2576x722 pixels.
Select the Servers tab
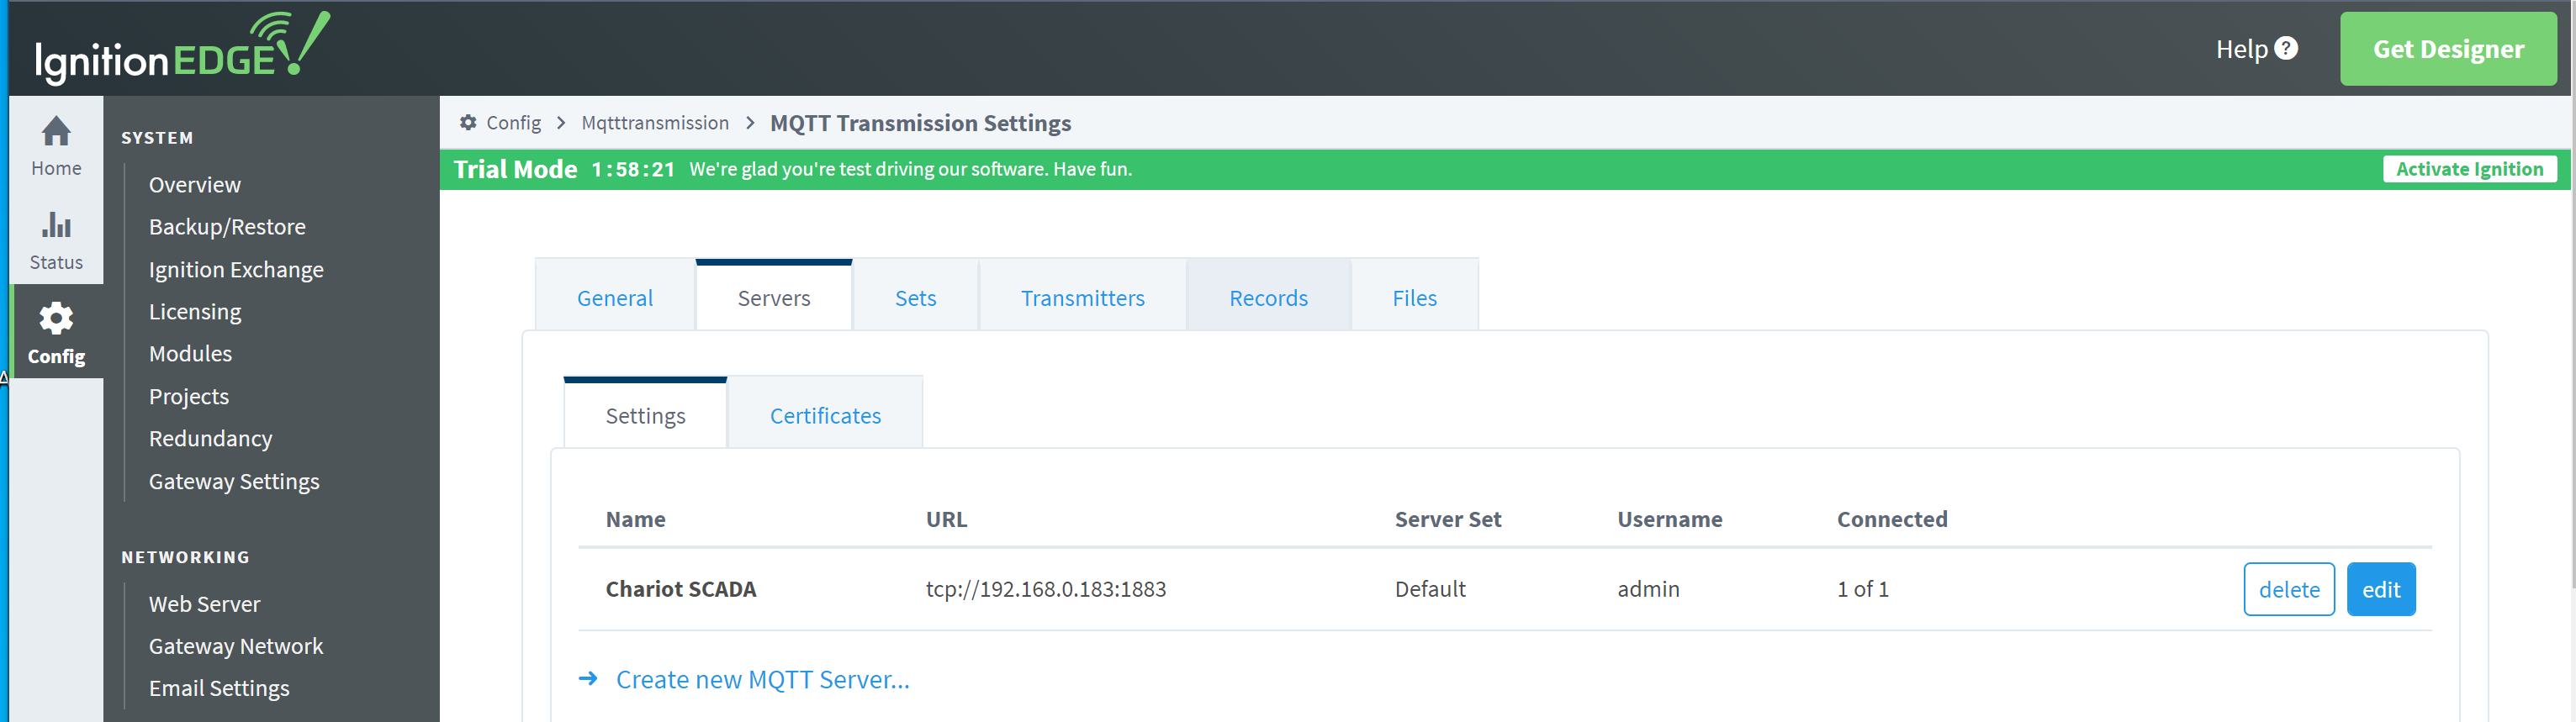tap(774, 297)
